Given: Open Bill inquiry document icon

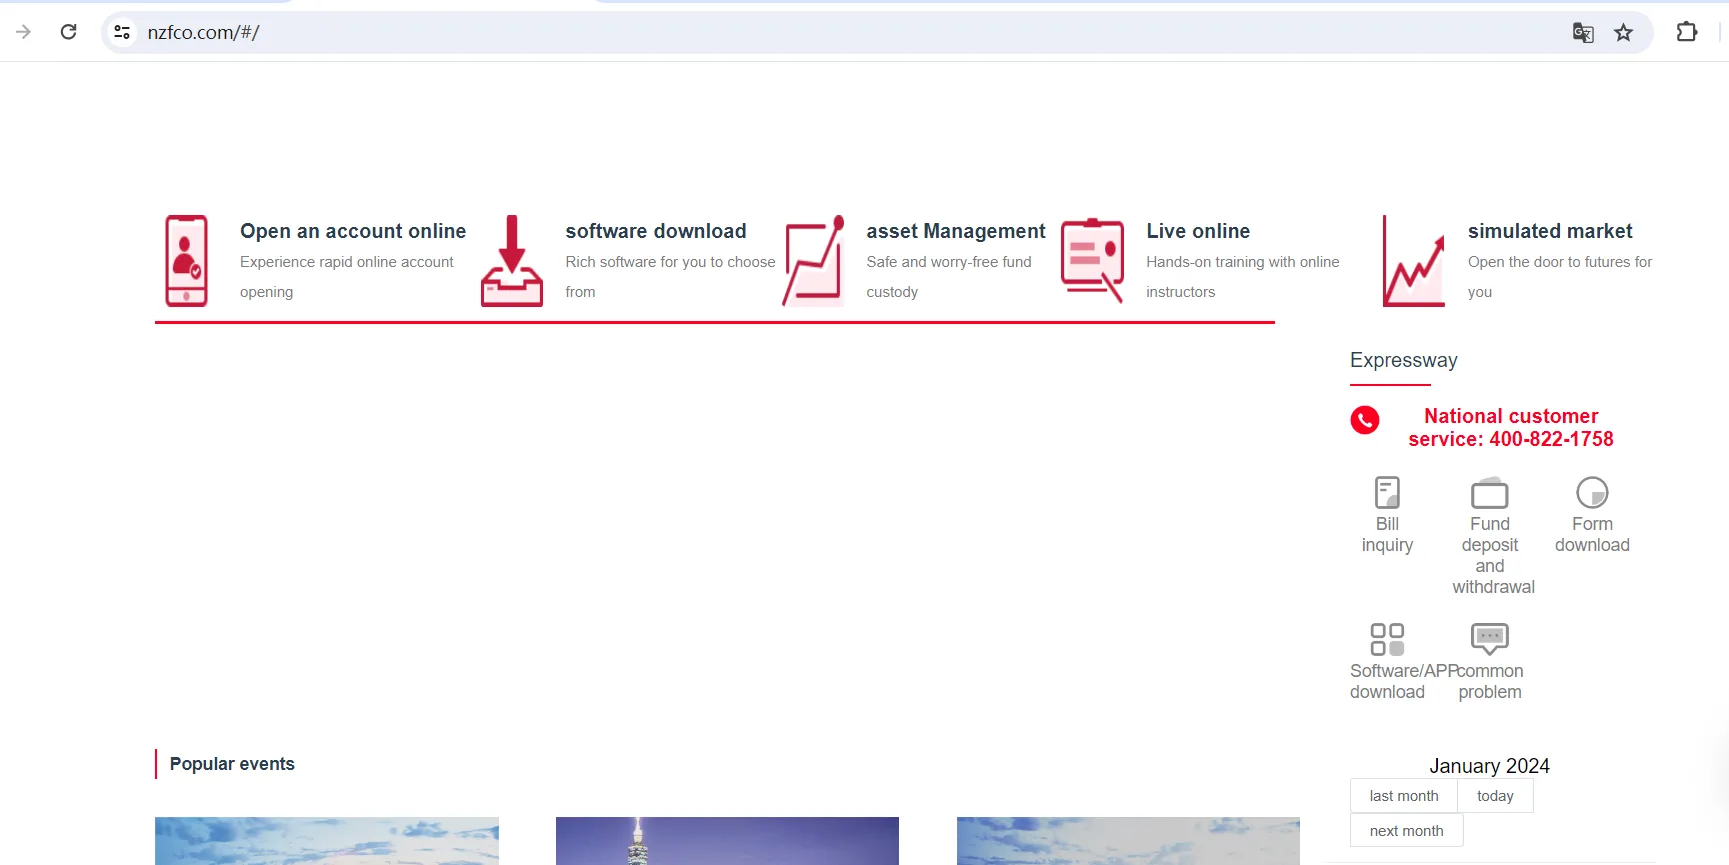Looking at the screenshot, I should click(x=1387, y=493).
